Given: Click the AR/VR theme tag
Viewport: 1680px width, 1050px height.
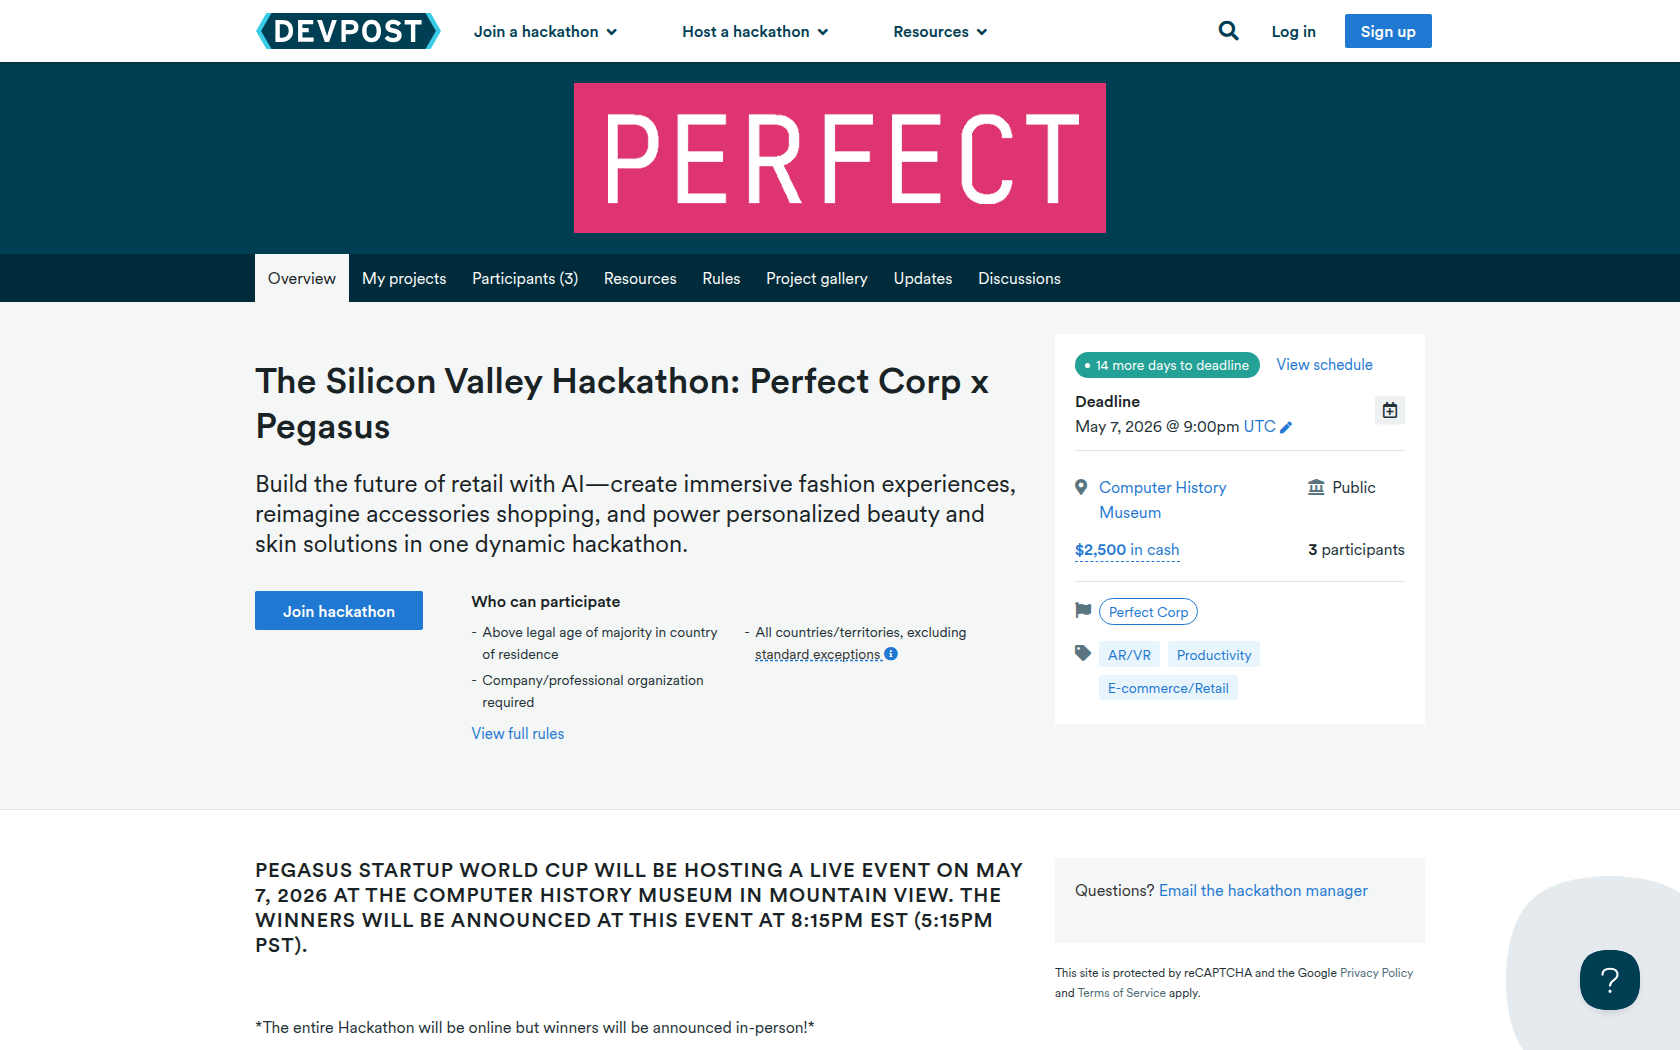Looking at the screenshot, I should pos(1129,655).
